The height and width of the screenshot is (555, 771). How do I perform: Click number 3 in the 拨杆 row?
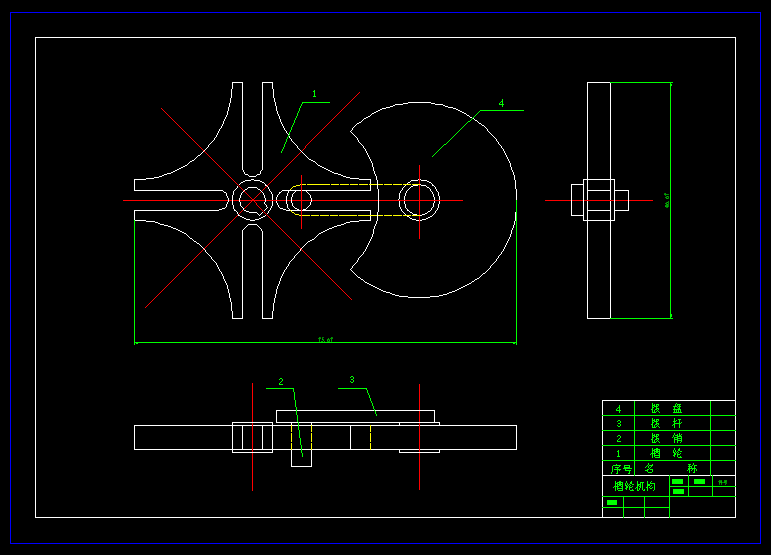point(619,424)
